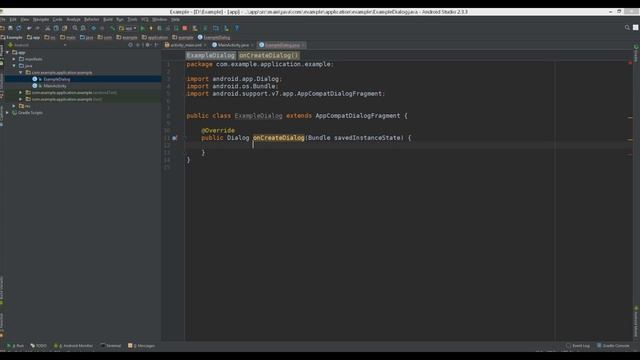Collapse the app module tree node
This screenshot has width=640, height=360.
(7, 52)
